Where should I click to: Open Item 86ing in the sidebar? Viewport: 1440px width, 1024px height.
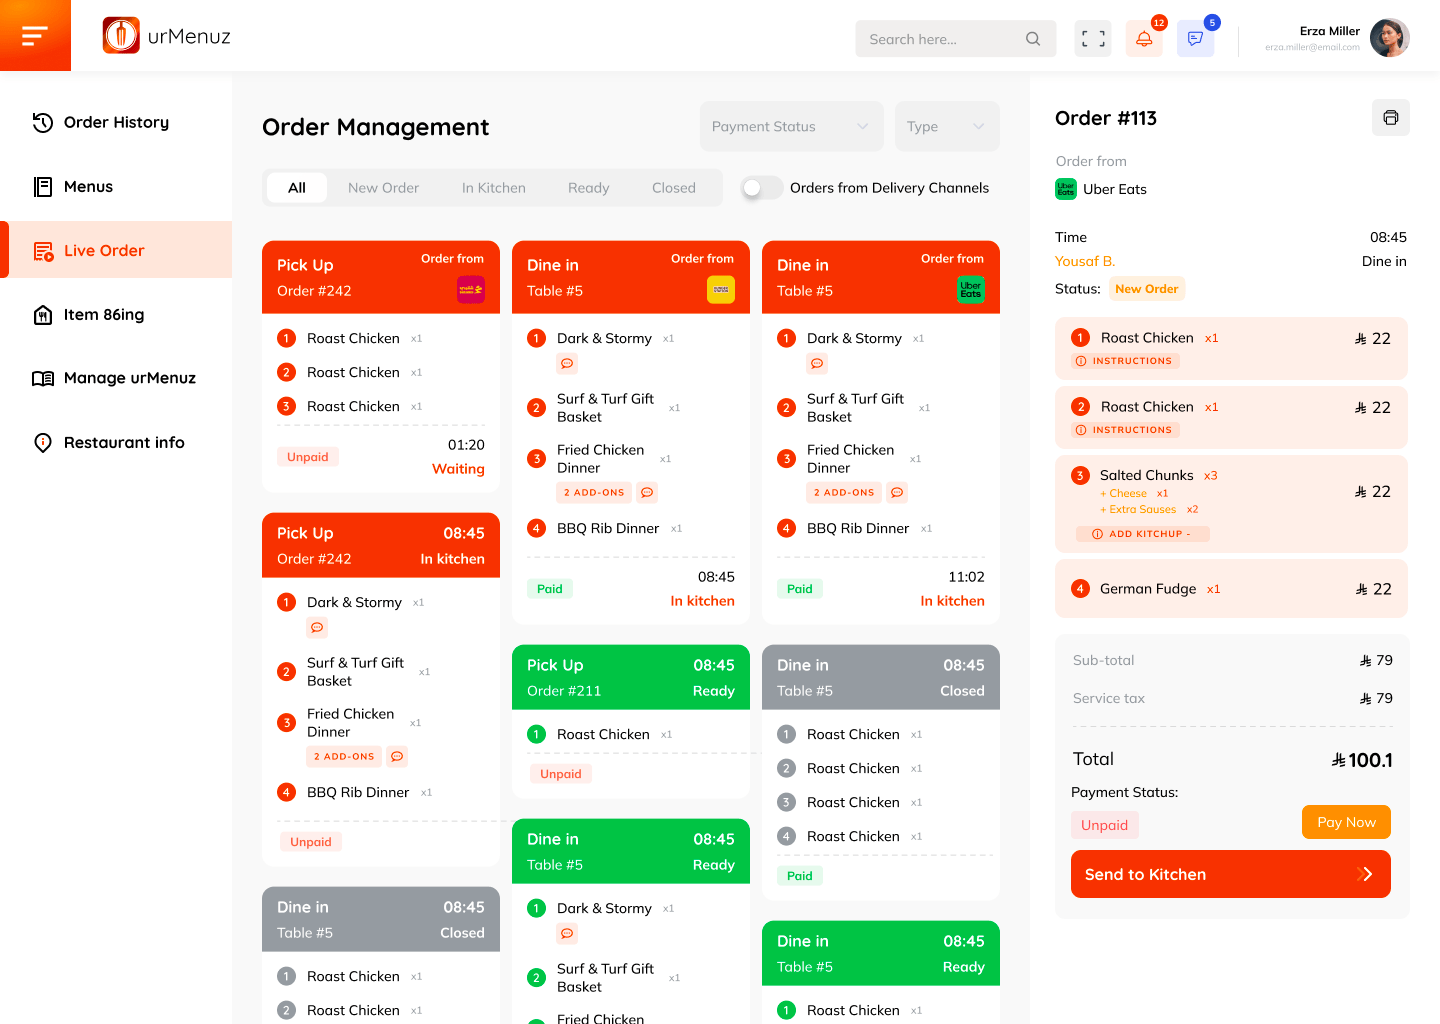(x=104, y=315)
